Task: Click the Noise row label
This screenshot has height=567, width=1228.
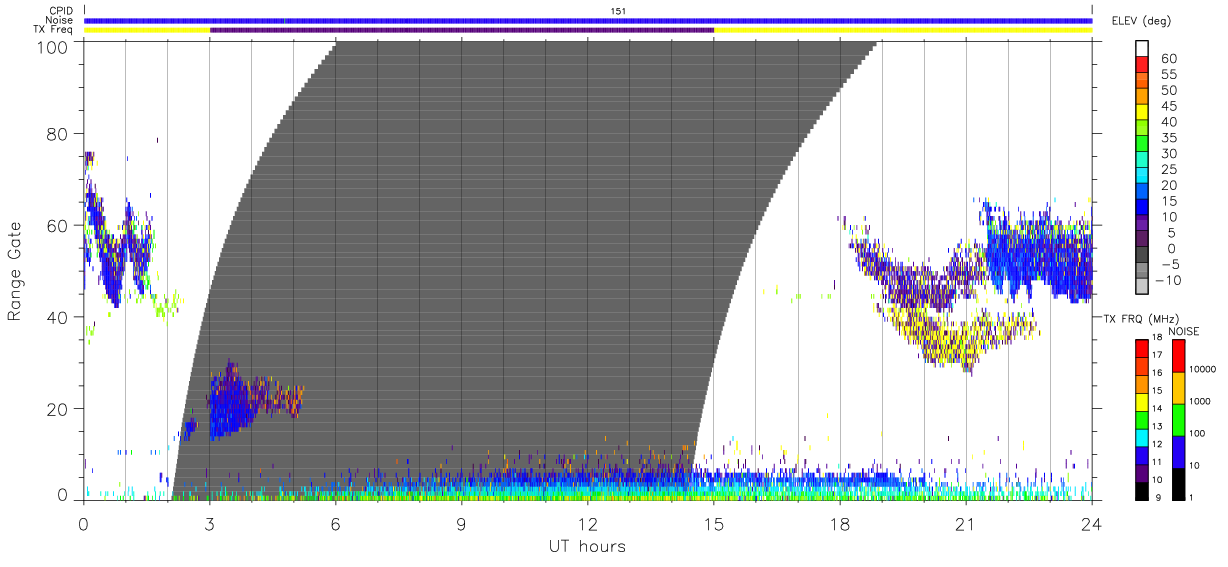Action: (x=60, y=20)
